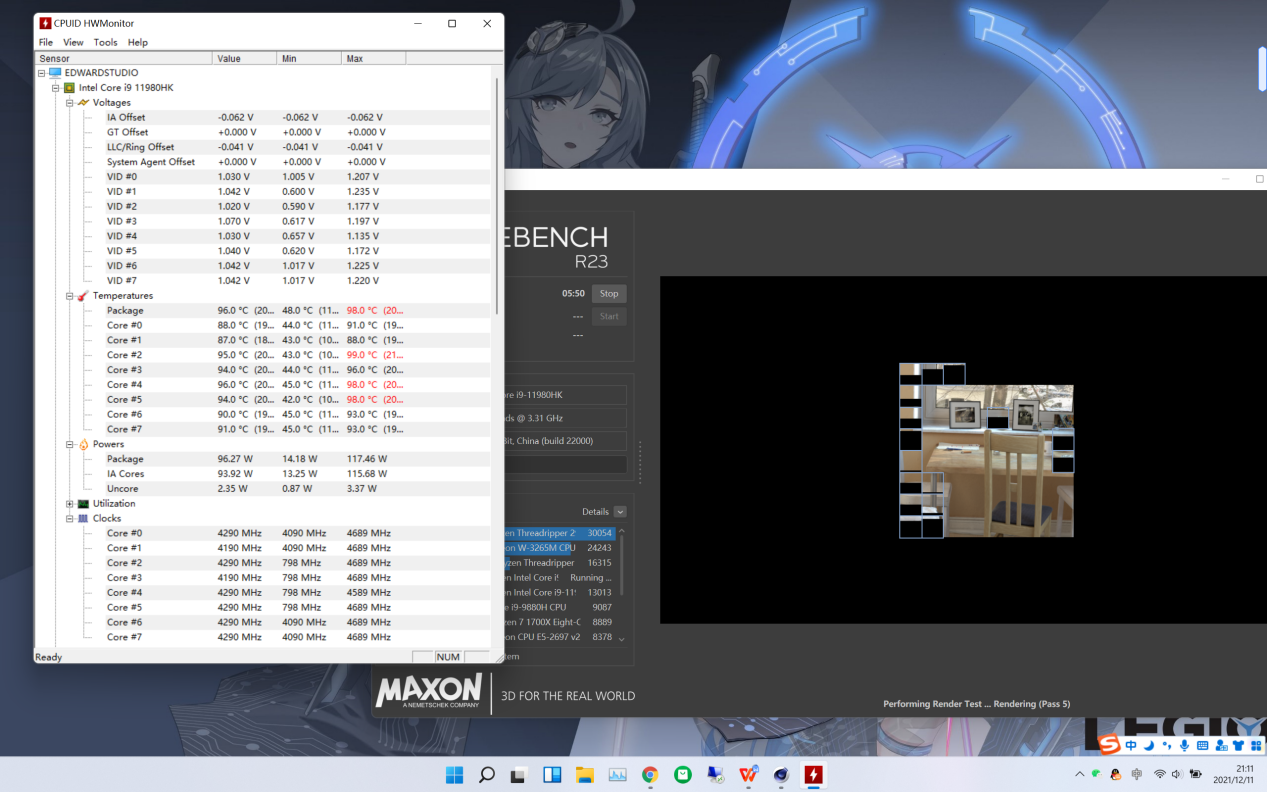
Task: Open the Details dropdown in Cinebench
Action: click(x=620, y=511)
